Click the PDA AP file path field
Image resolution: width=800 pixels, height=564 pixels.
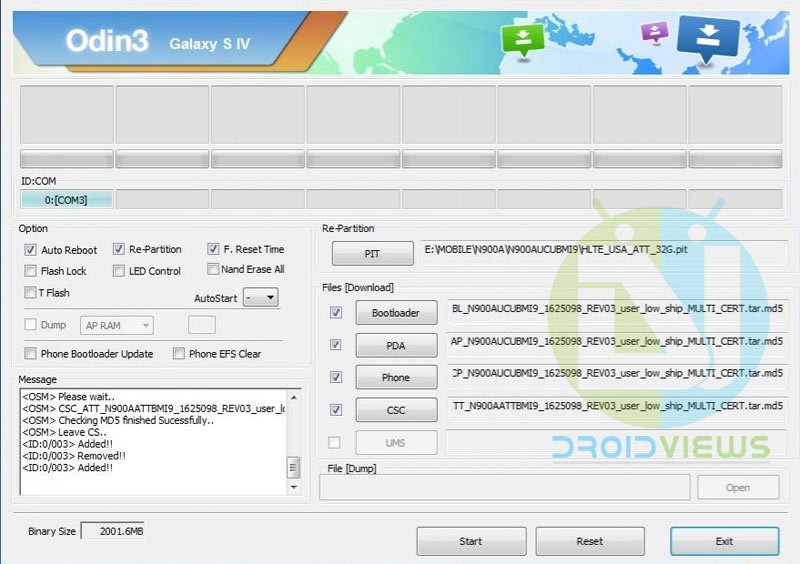coord(618,345)
